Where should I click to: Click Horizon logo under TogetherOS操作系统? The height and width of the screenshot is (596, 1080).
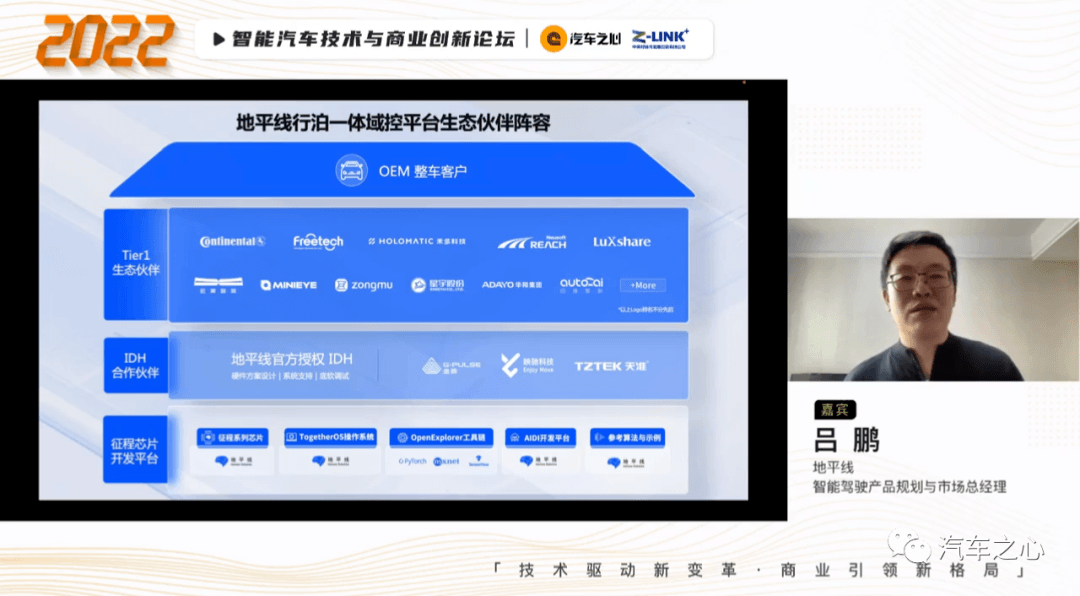point(331,461)
